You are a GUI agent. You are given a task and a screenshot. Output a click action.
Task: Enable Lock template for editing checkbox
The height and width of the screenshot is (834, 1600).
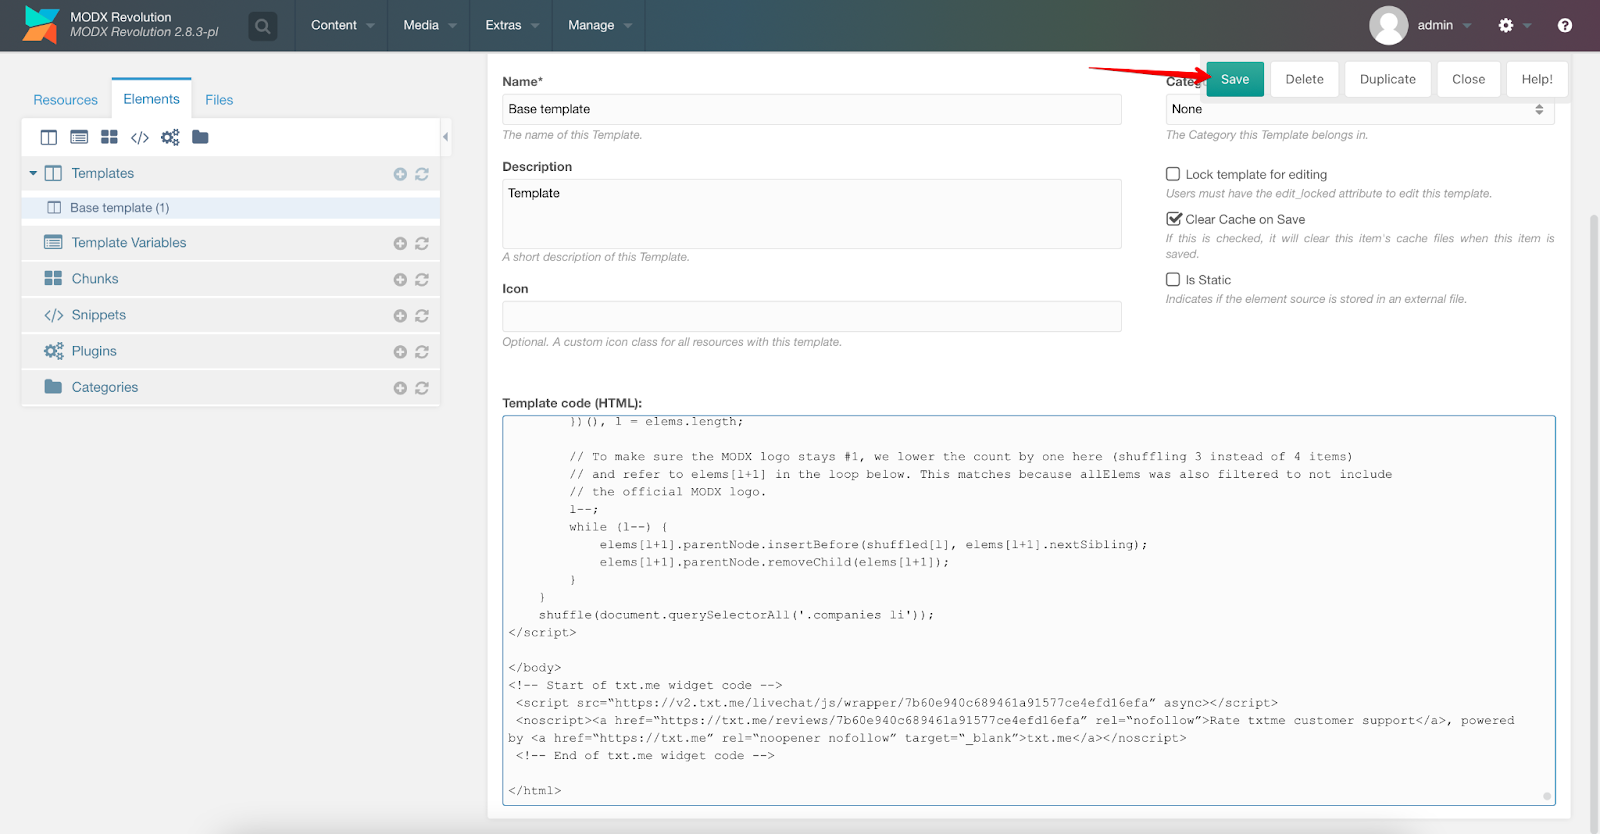[1173, 174]
